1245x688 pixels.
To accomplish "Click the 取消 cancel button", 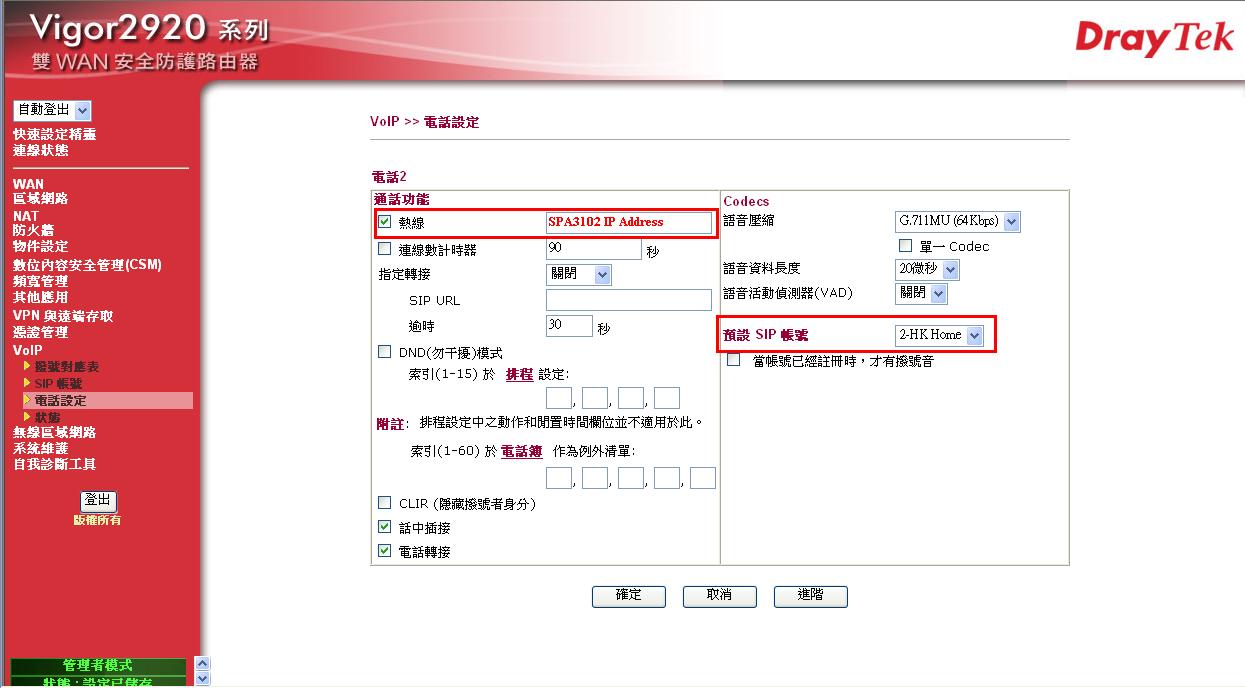I will click(x=720, y=596).
